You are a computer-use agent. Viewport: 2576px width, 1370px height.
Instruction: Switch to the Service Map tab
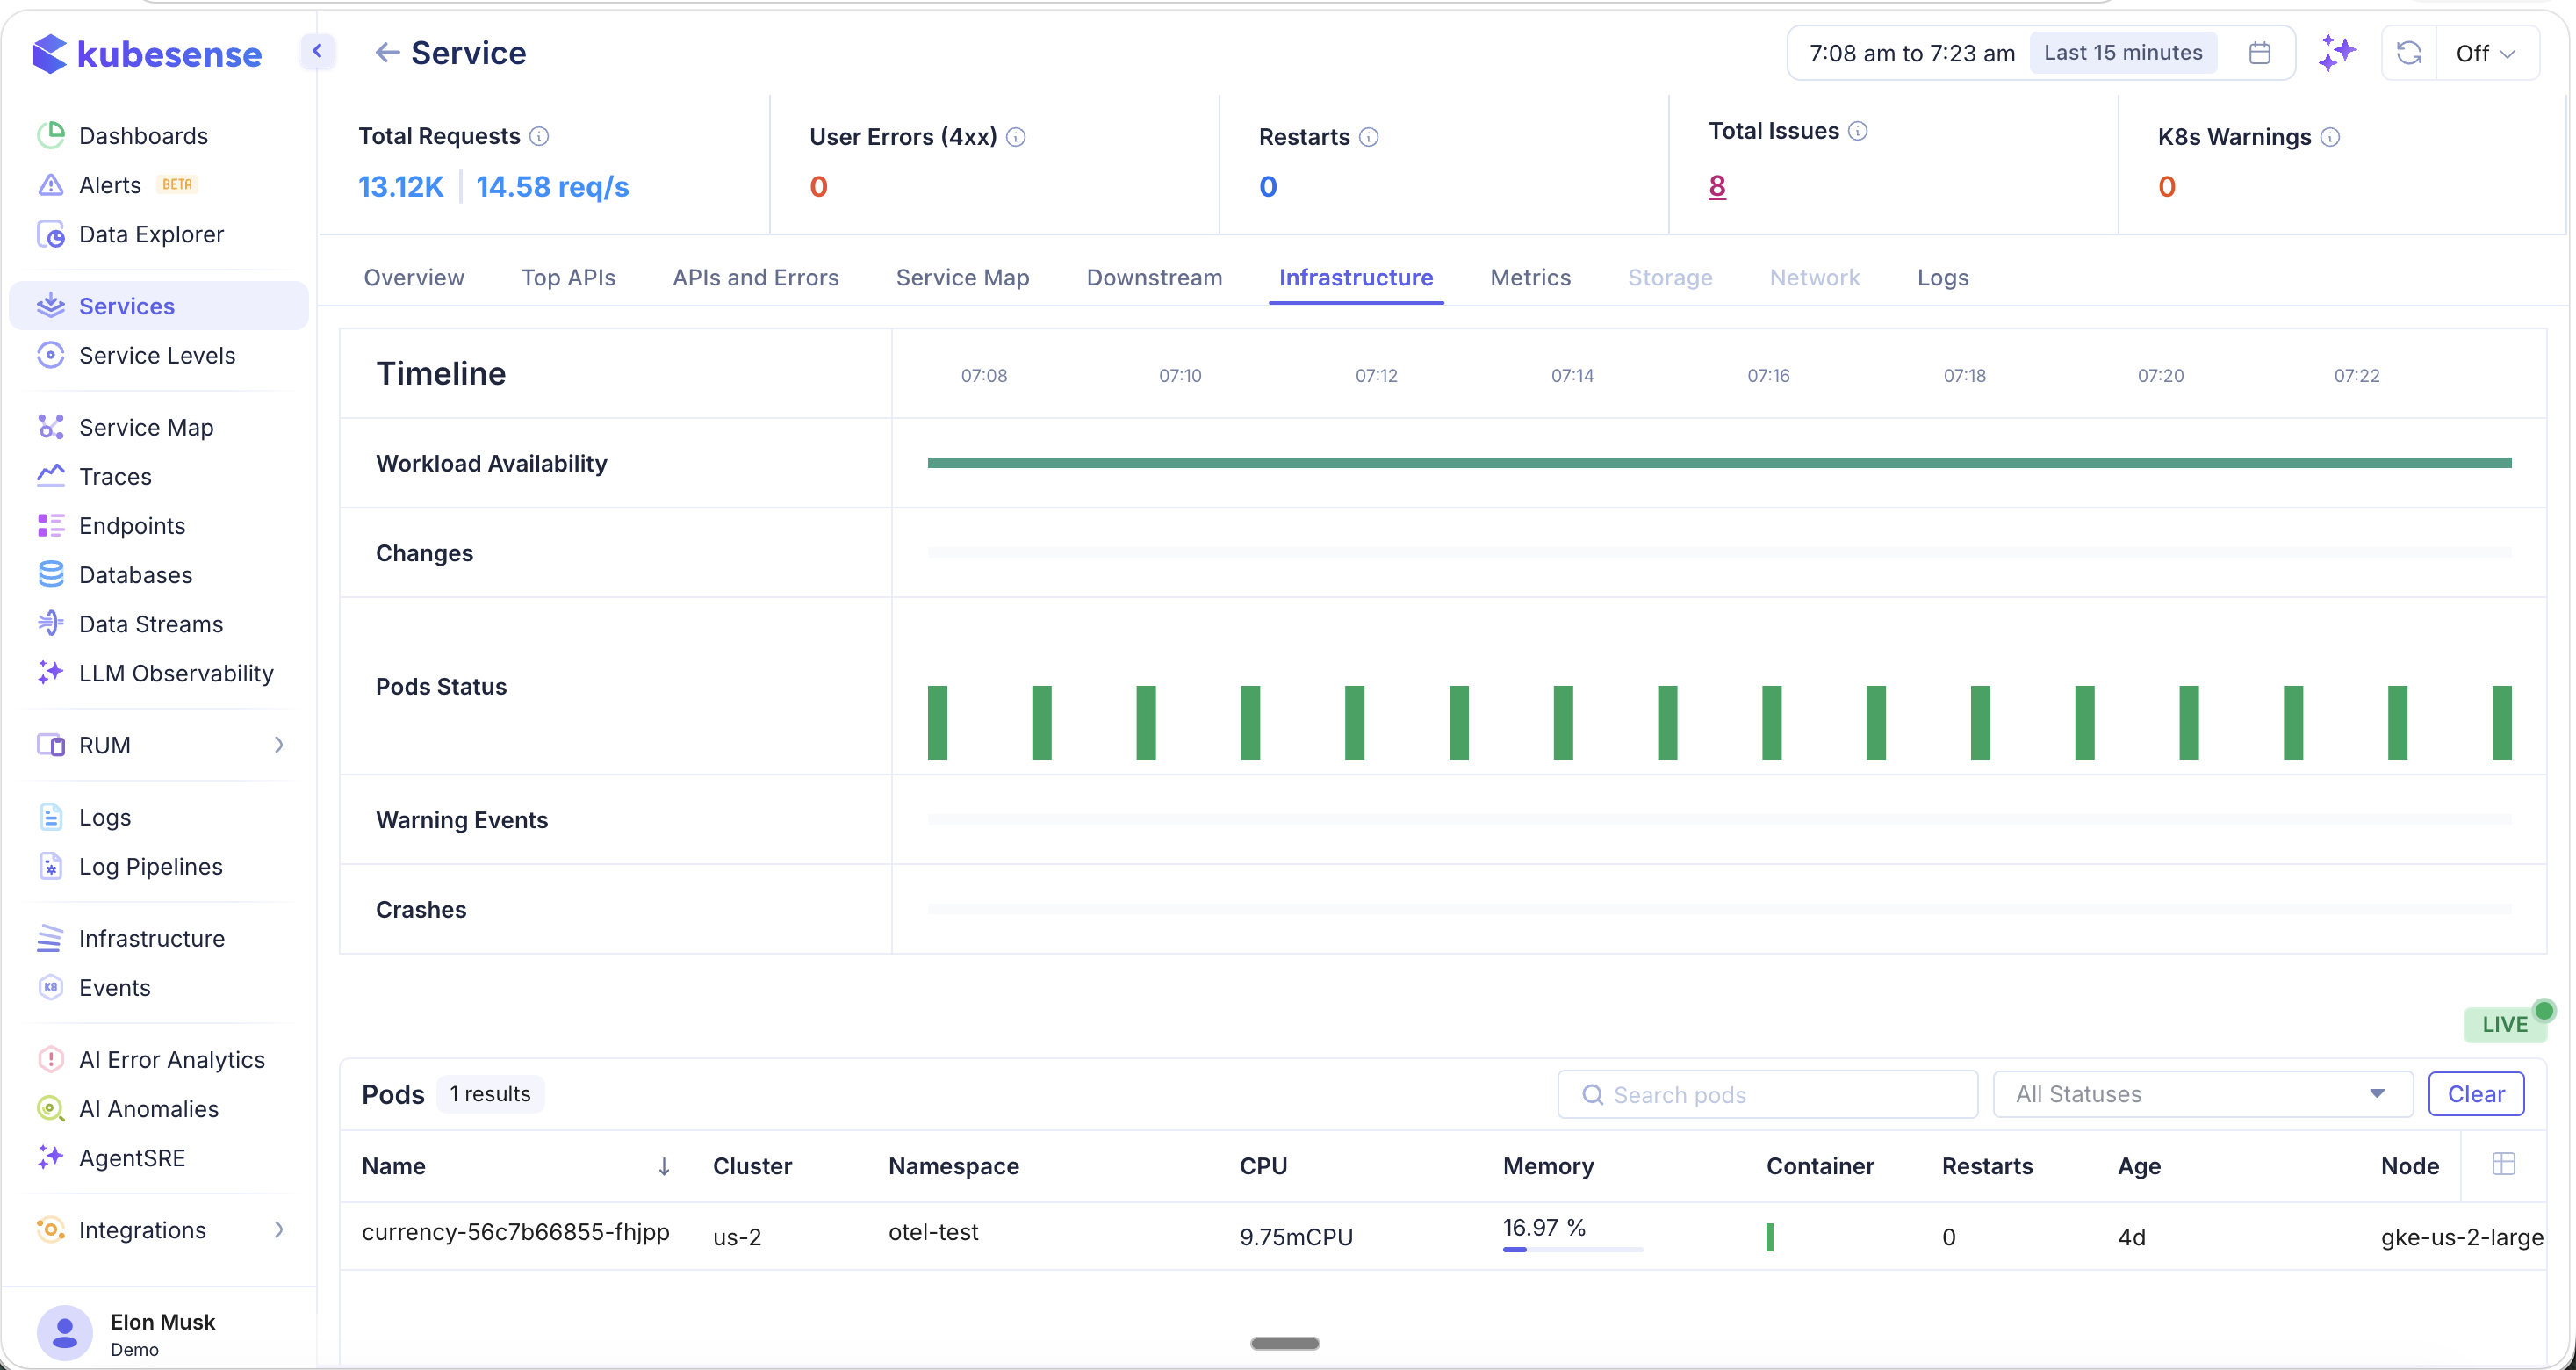[962, 277]
